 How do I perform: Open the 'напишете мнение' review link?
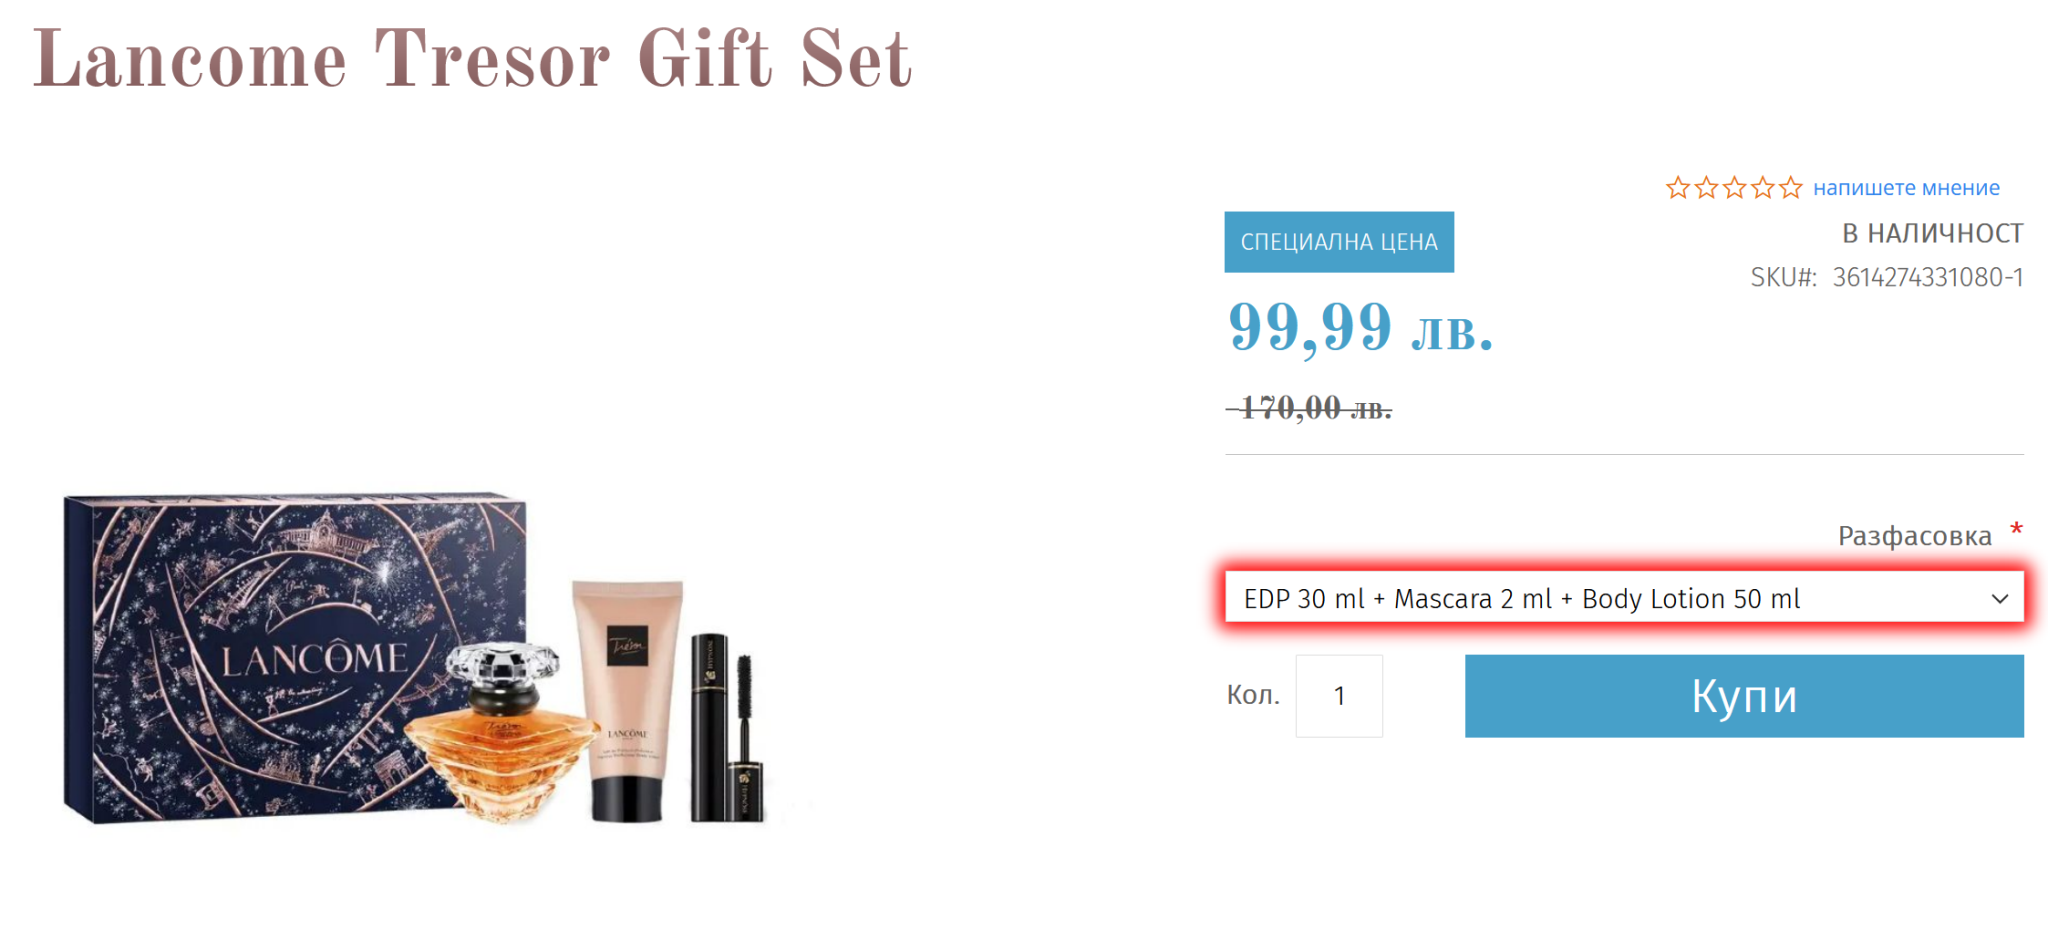pyautogui.click(x=1906, y=187)
